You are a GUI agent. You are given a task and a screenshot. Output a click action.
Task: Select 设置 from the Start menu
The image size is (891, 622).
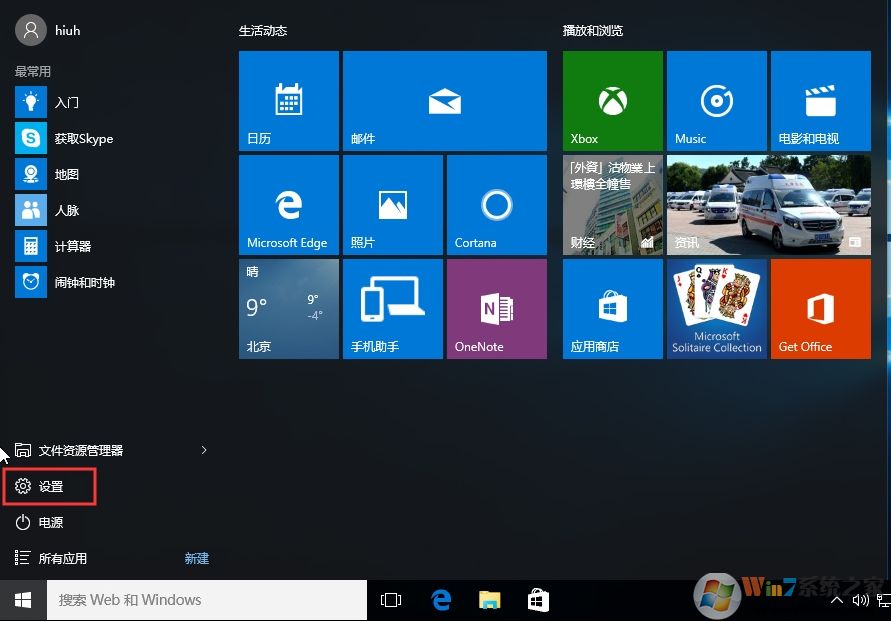point(50,486)
